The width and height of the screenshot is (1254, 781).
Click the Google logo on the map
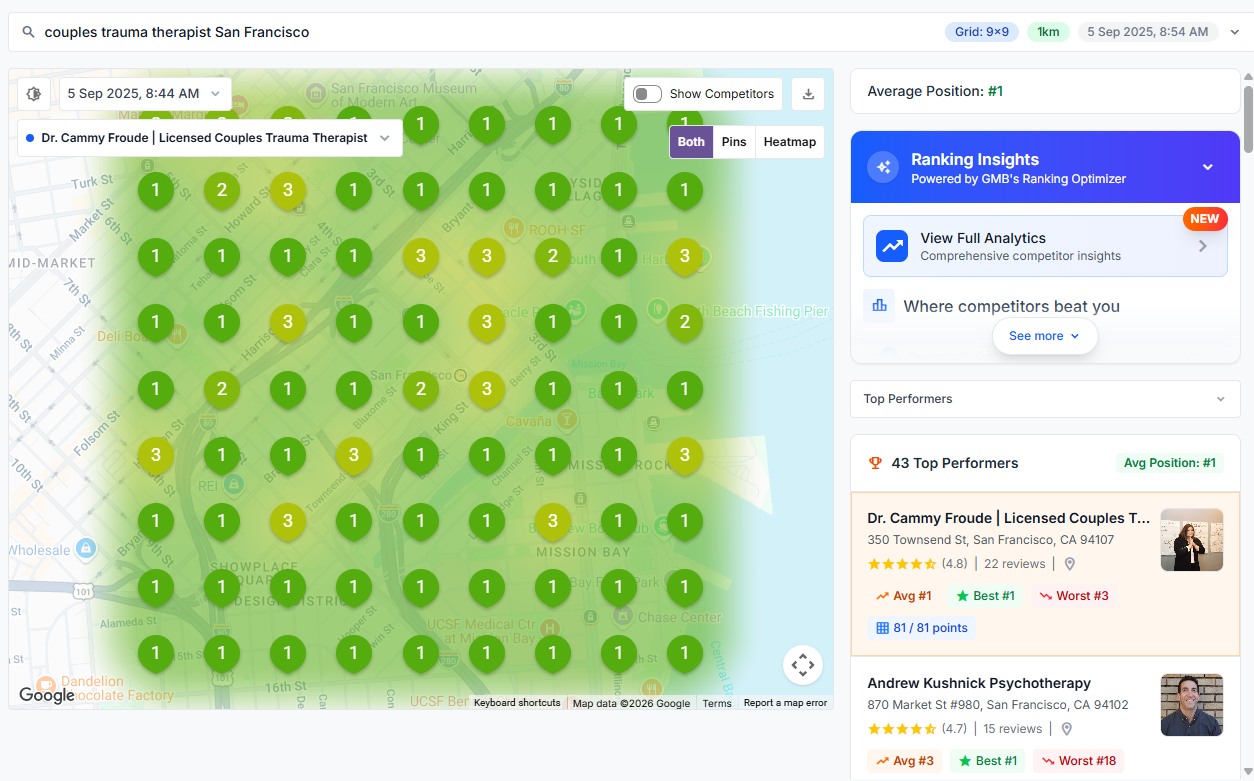47,695
